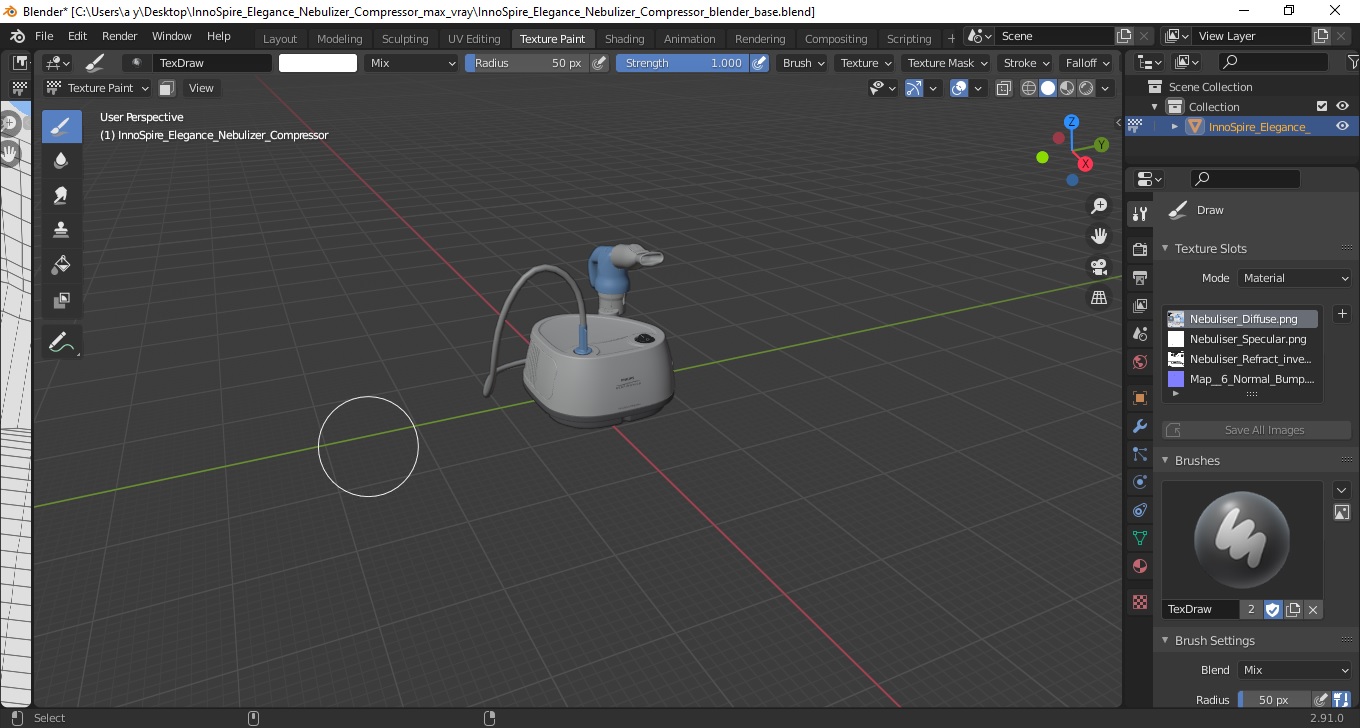
Task: Open Active Tool properties tab
Action: pos(1139,213)
